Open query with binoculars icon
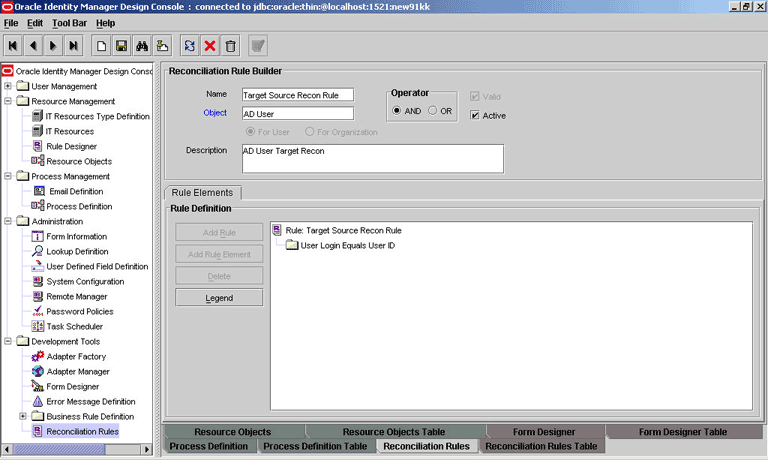Viewport: 768px width, 460px height. pyautogui.click(x=142, y=46)
